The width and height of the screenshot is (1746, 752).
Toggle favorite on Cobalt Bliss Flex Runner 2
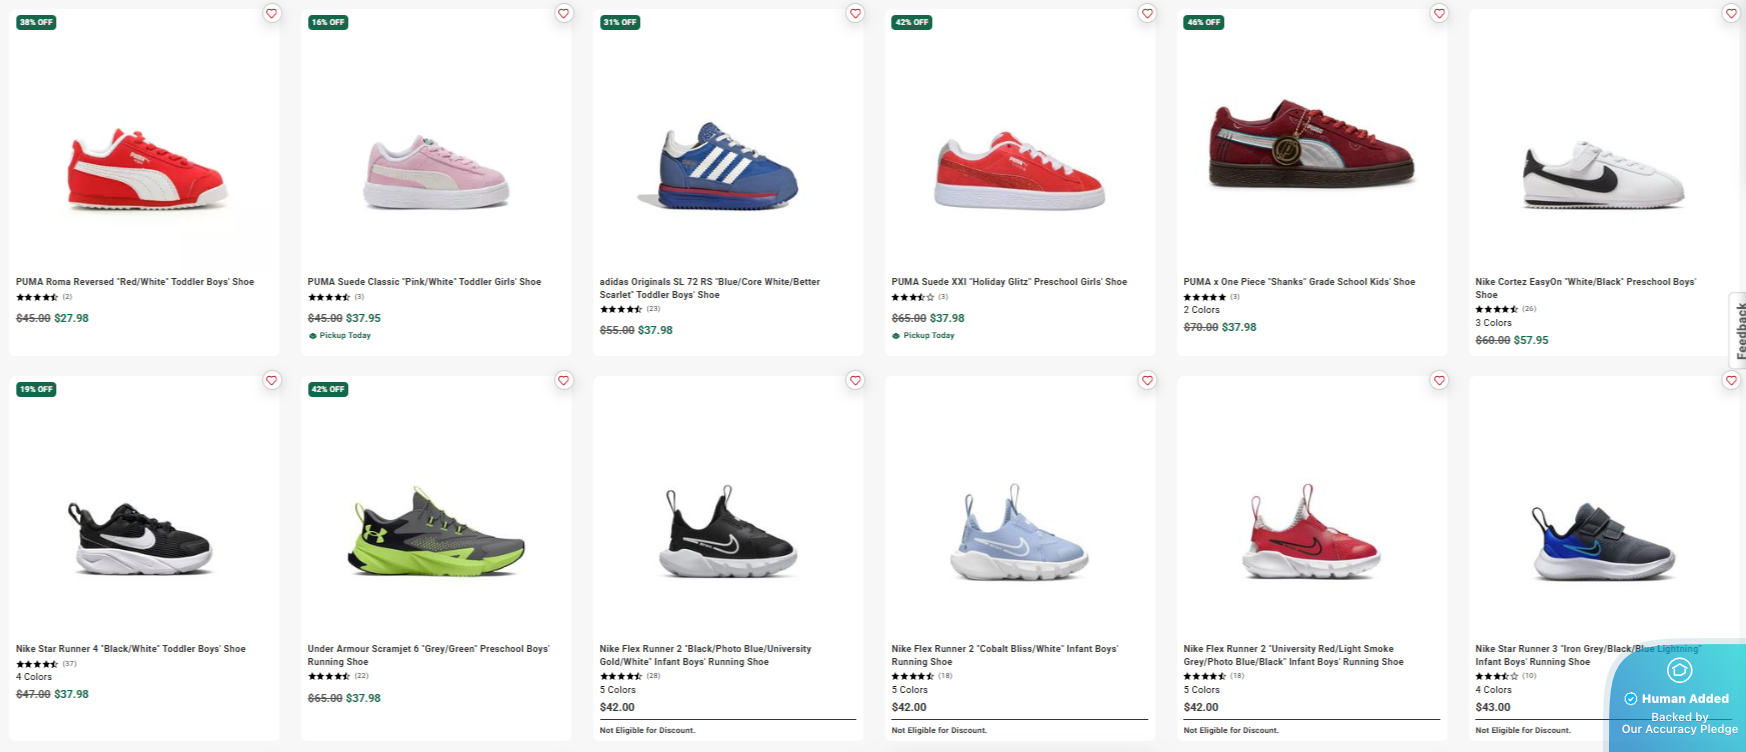tap(1147, 381)
